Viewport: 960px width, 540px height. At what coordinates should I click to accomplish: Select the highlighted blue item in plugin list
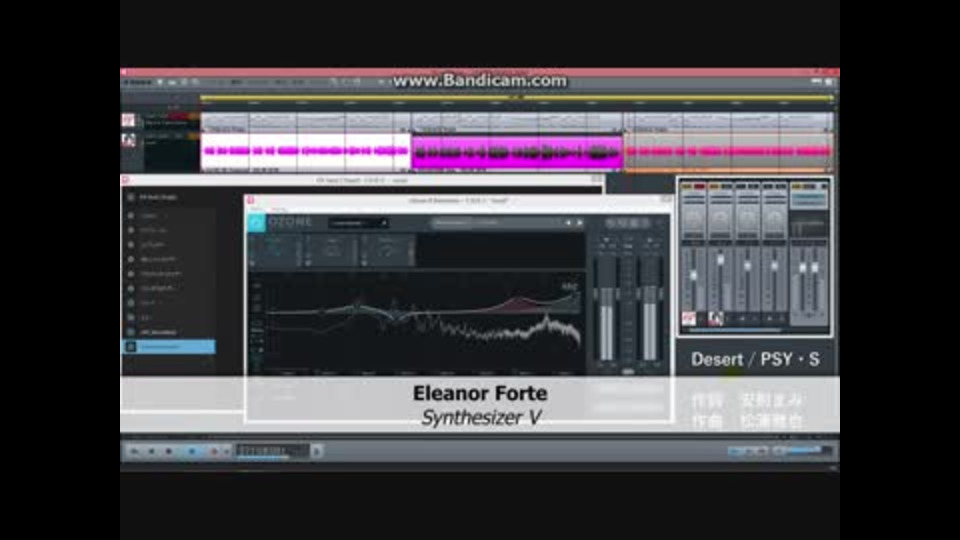click(168, 347)
